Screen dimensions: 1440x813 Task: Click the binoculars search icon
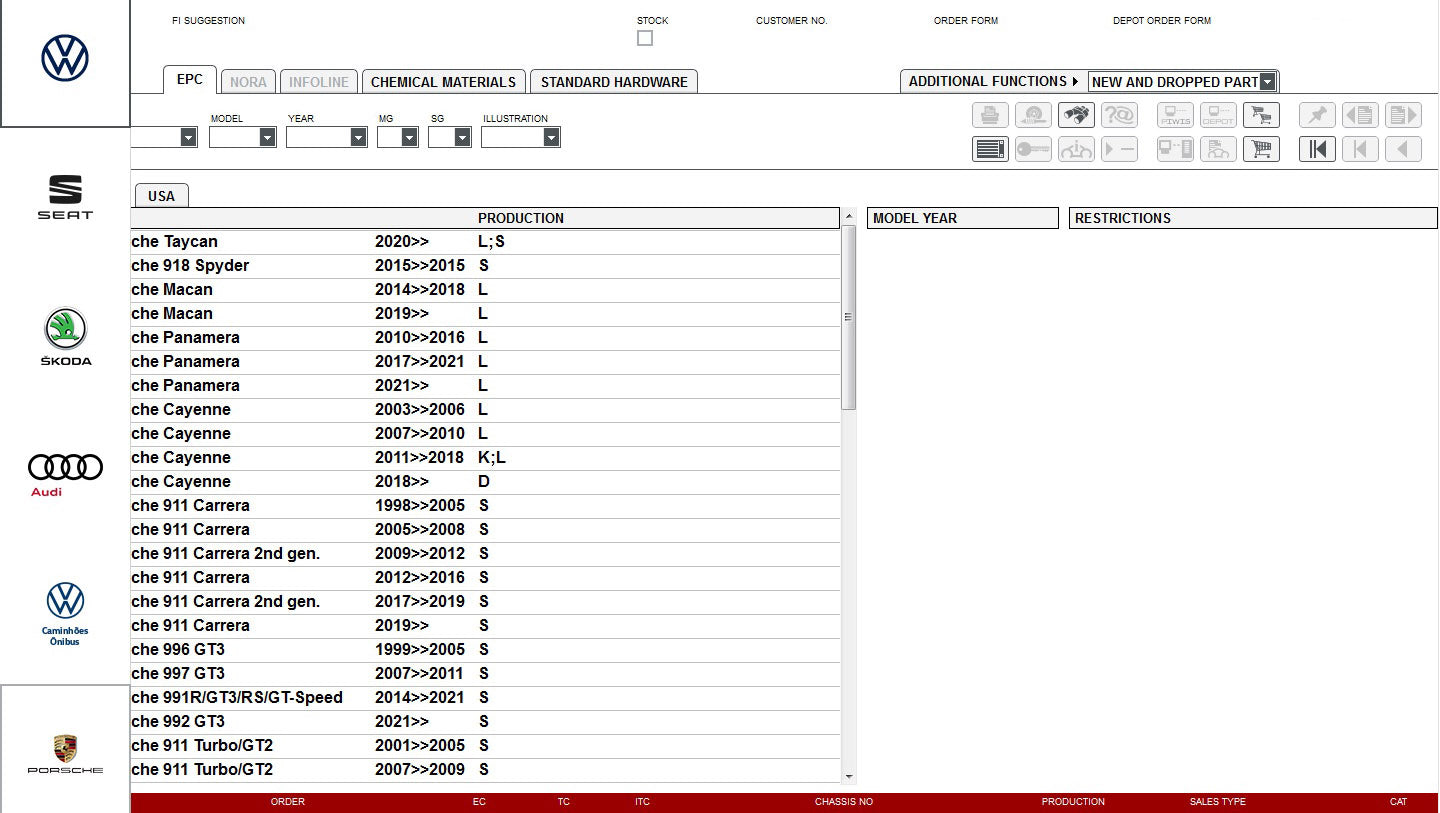1076,116
